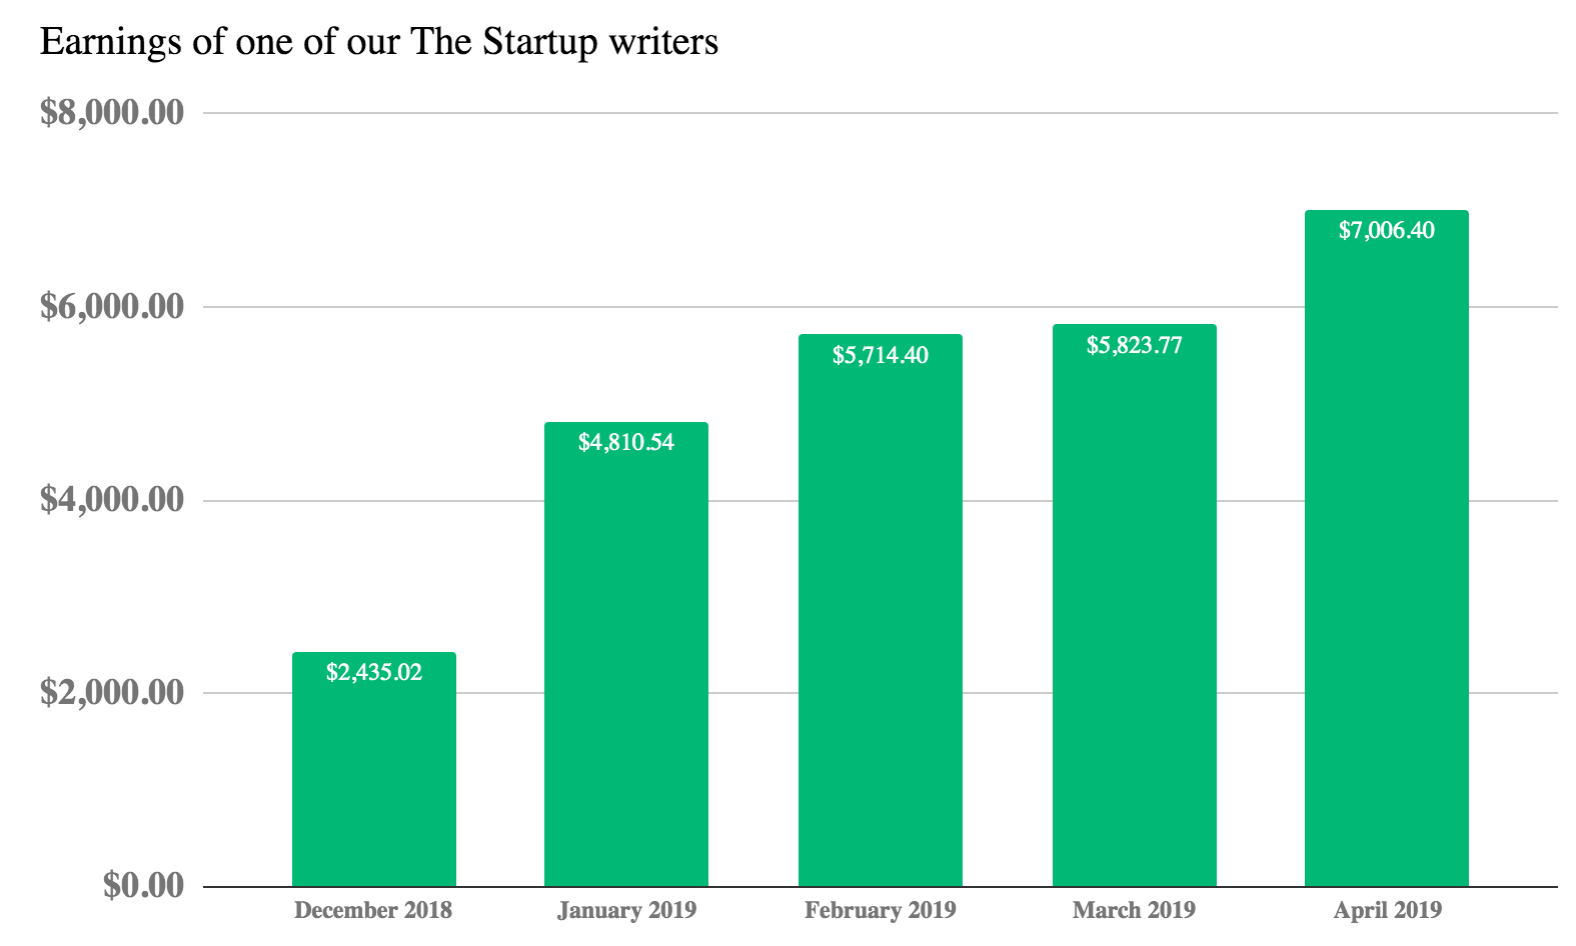Select the $5,823.77 data label
Screen dimensions: 1576x946
pos(1134,345)
